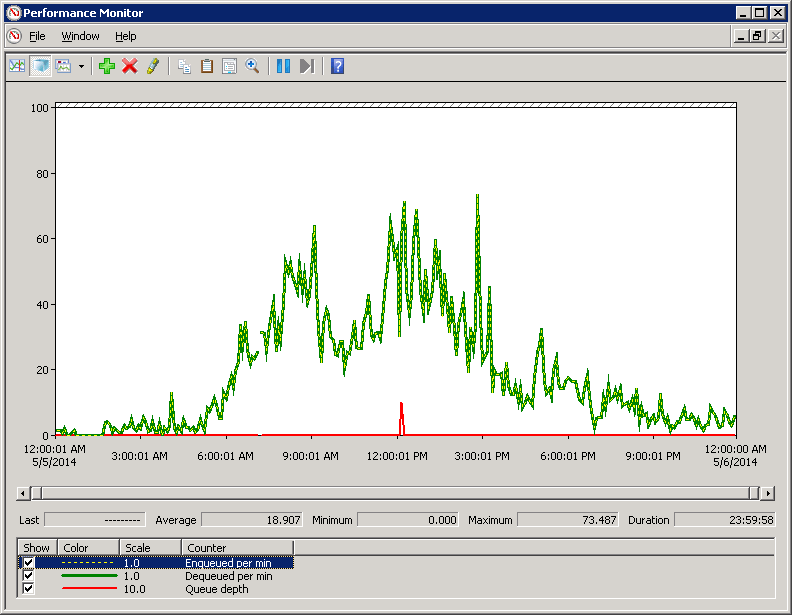The image size is (792, 615).
Task: Toggle the Highlight pen tool
Action: tap(152, 66)
